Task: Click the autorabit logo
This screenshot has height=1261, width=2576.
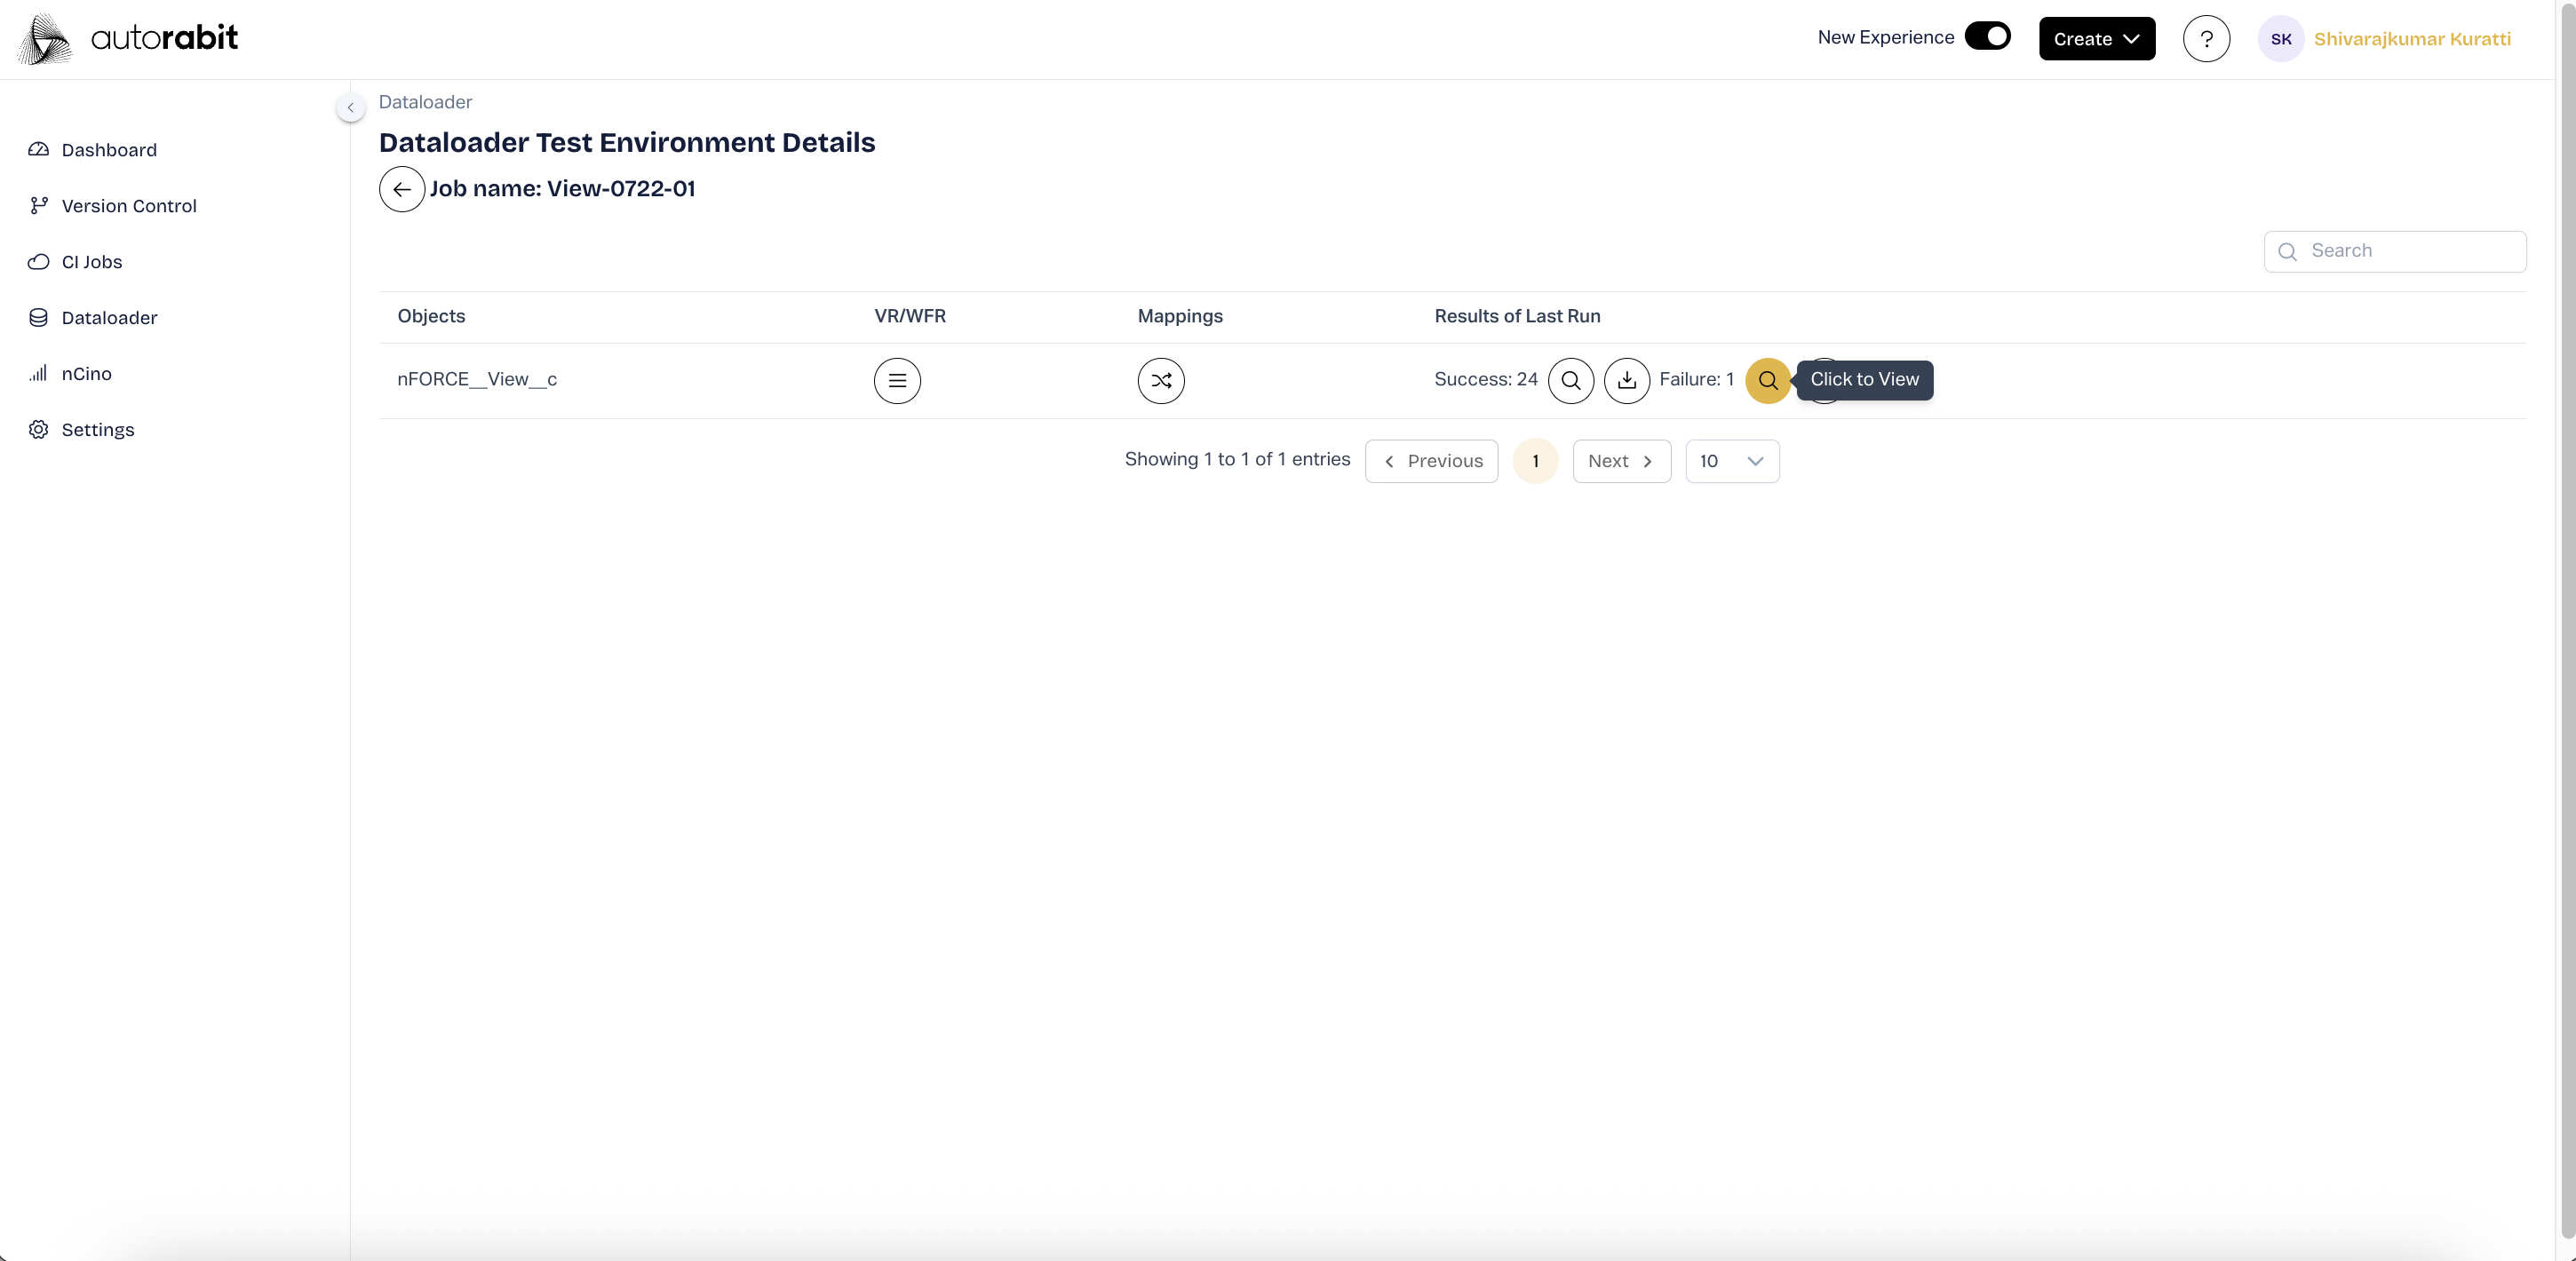Action: coord(128,39)
